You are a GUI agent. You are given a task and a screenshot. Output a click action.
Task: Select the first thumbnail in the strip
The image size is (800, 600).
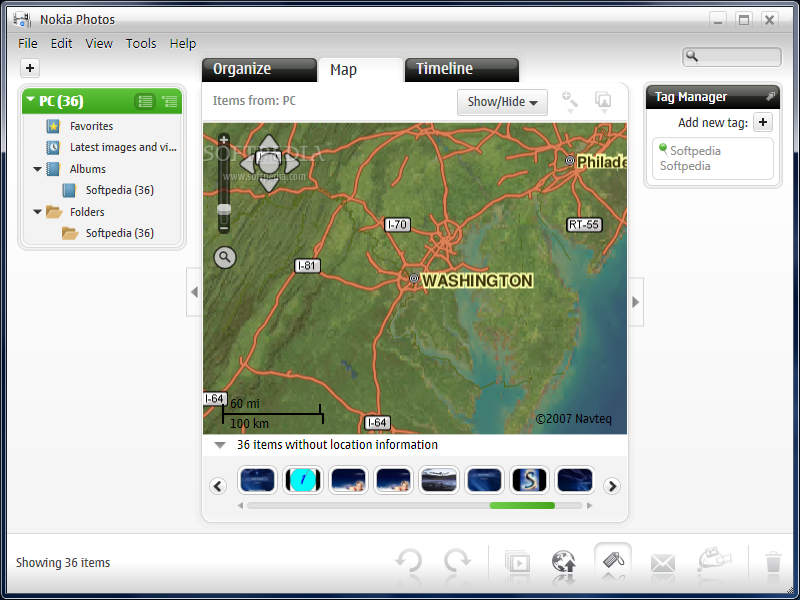[257, 480]
